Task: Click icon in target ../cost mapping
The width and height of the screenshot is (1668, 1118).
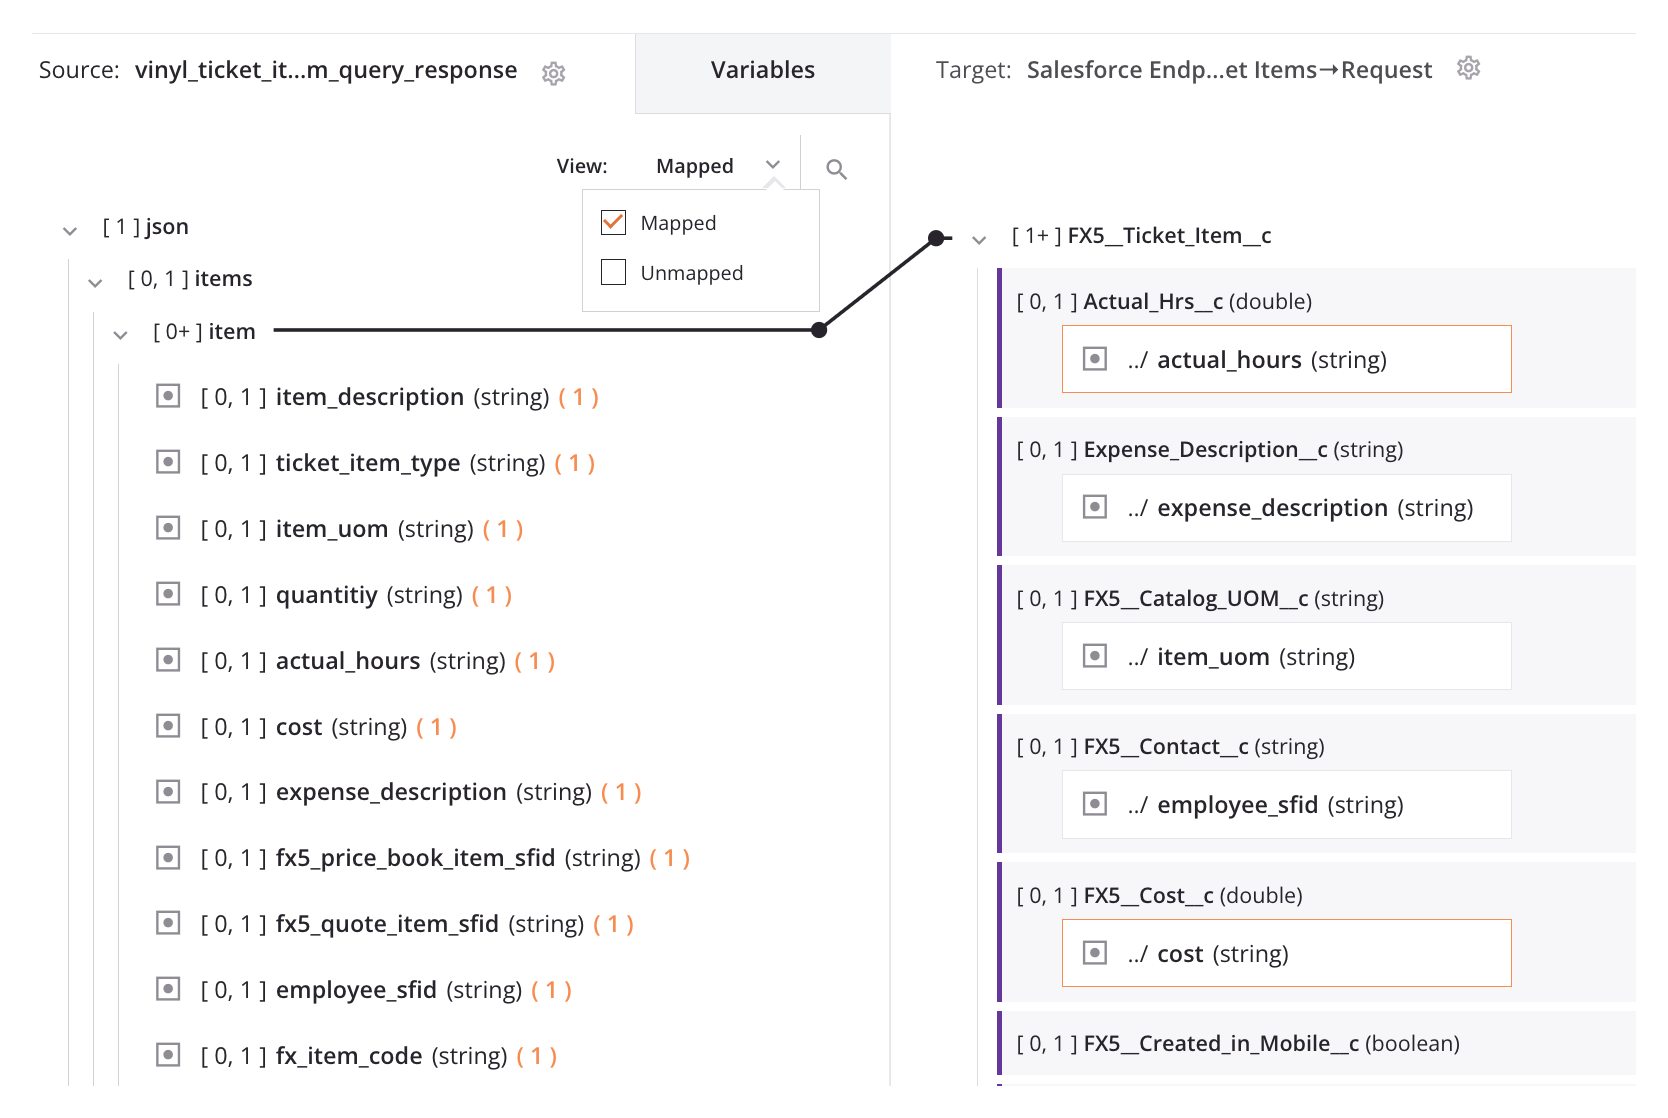Action: (x=1095, y=954)
